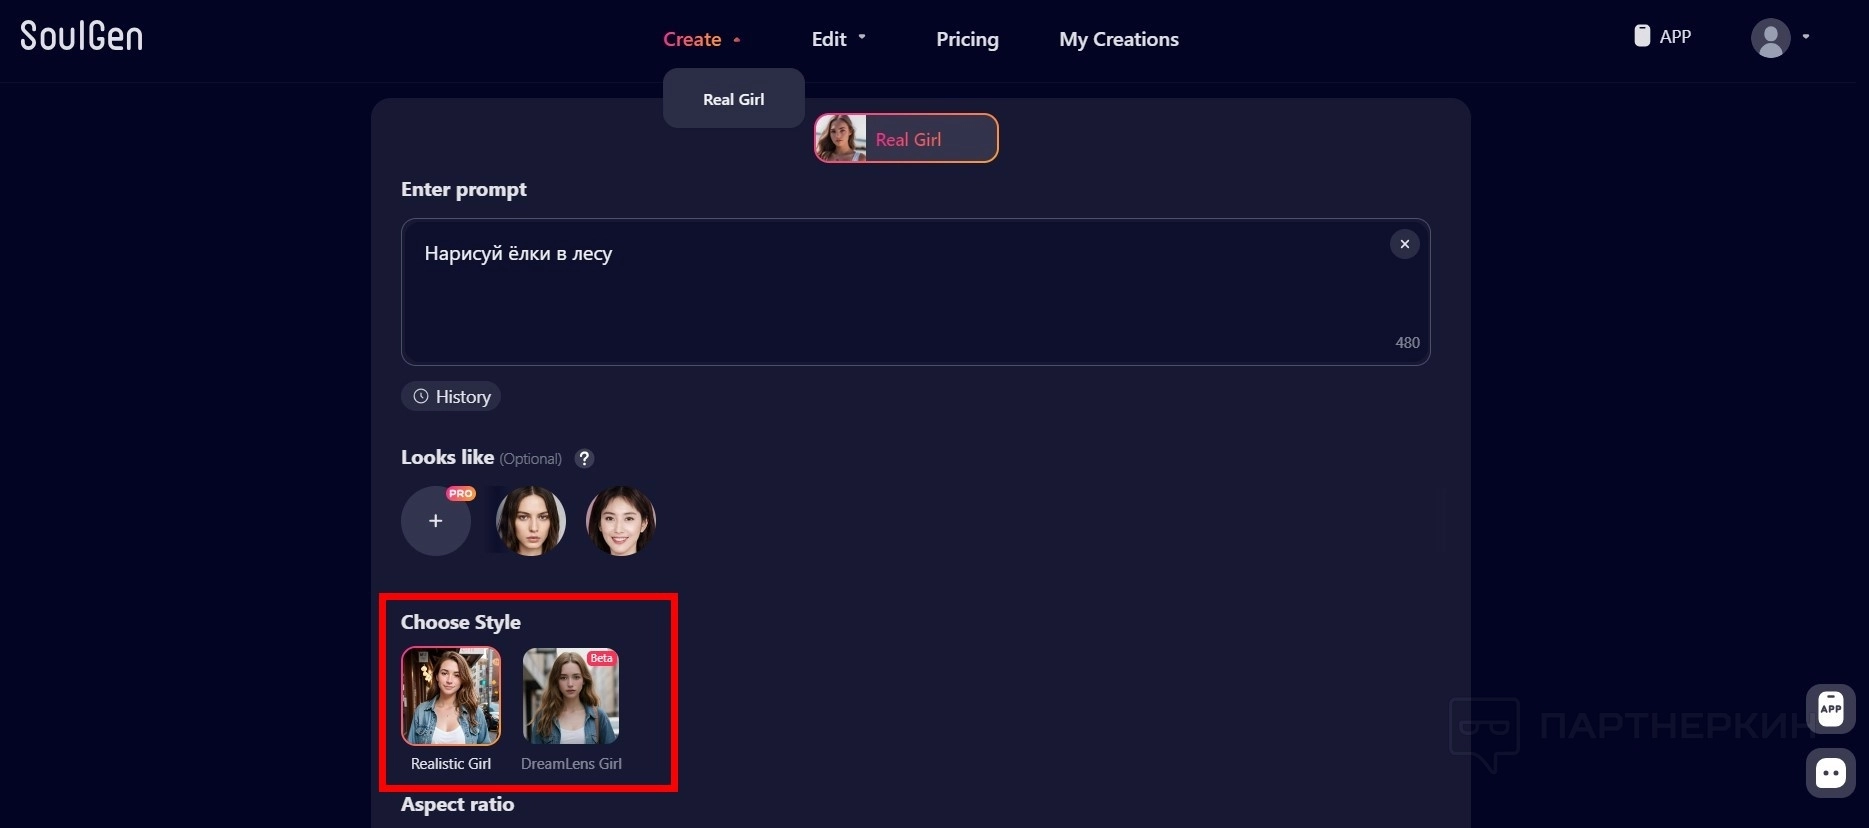1869x828 pixels.
Task: Click the floating APP download icon
Action: click(x=1830, y=709)
